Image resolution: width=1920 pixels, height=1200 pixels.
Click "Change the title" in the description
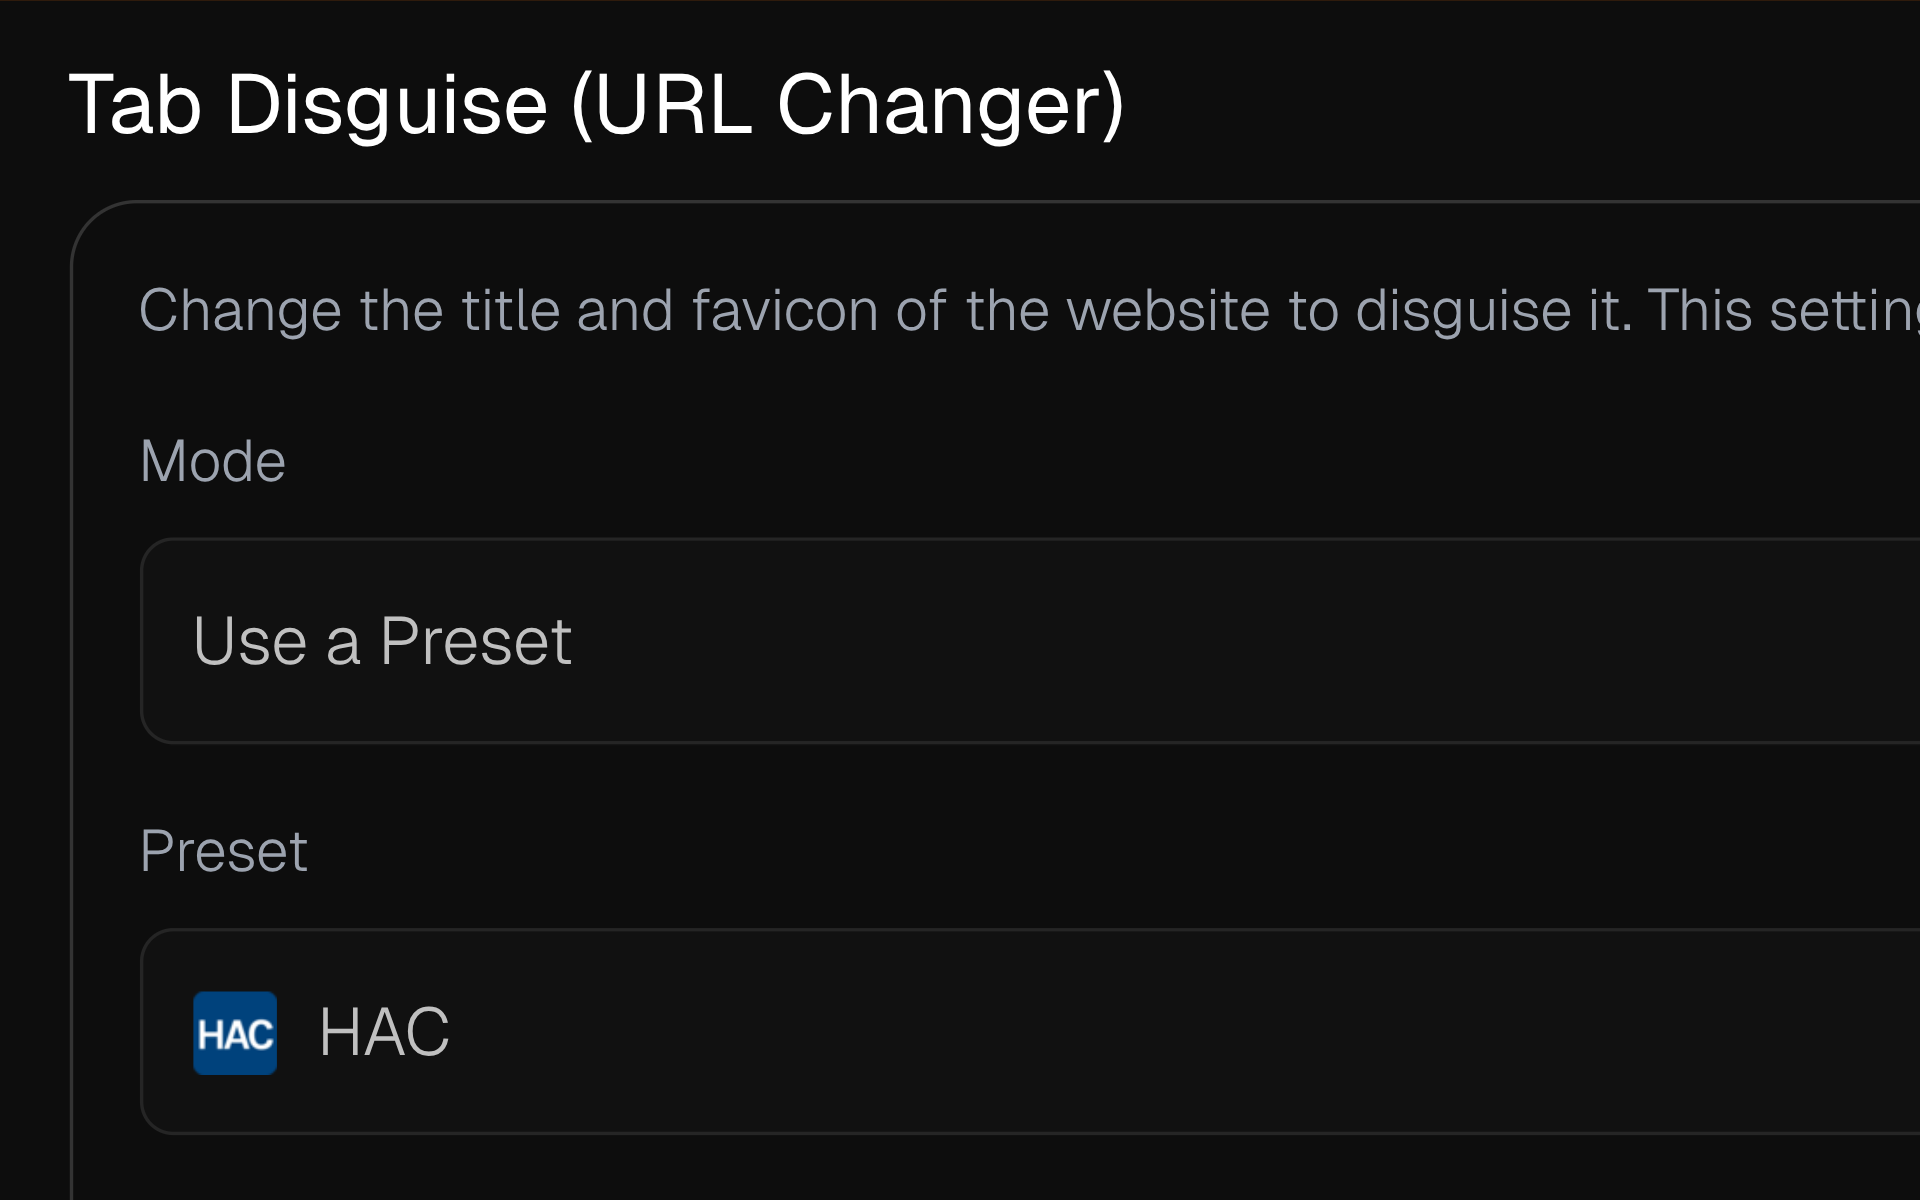tap(291, 310)
